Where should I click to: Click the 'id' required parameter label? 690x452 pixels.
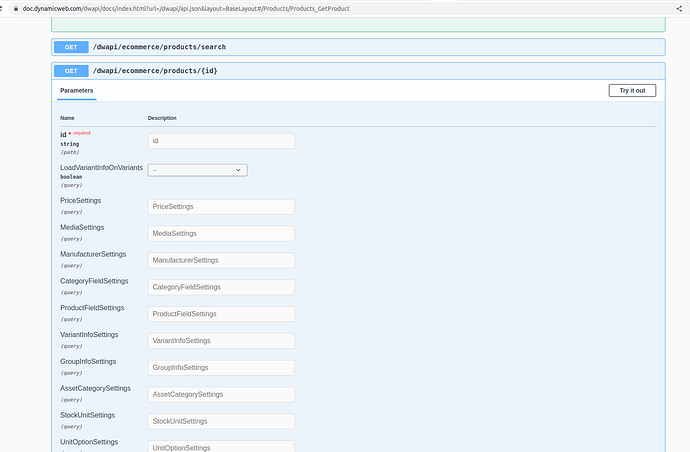63,134
